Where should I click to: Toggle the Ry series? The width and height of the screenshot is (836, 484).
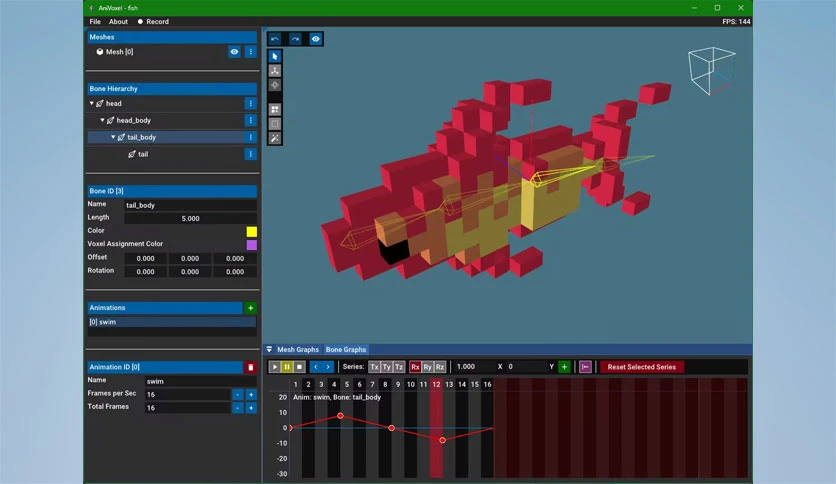[x=427, y=367]
